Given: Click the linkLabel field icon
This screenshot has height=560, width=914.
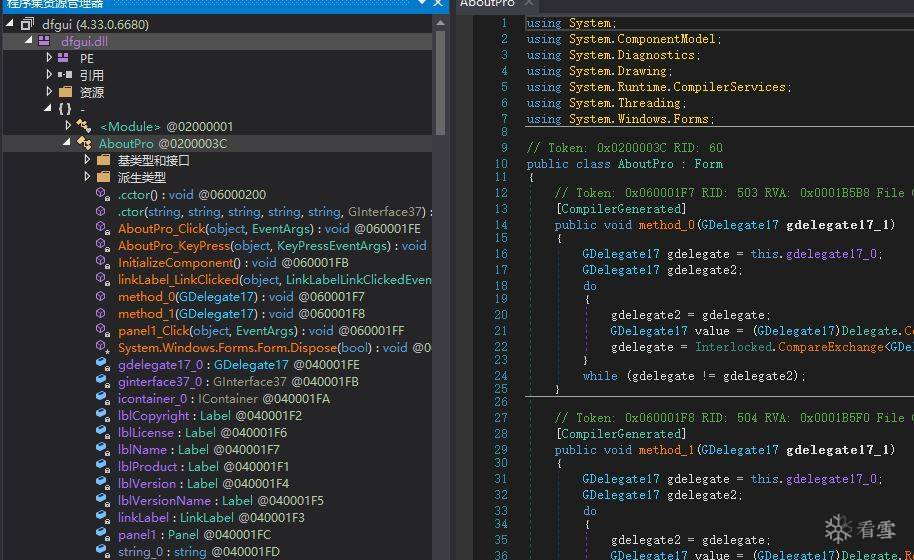Looking at the screenshot, I should (x=103, y=517).
